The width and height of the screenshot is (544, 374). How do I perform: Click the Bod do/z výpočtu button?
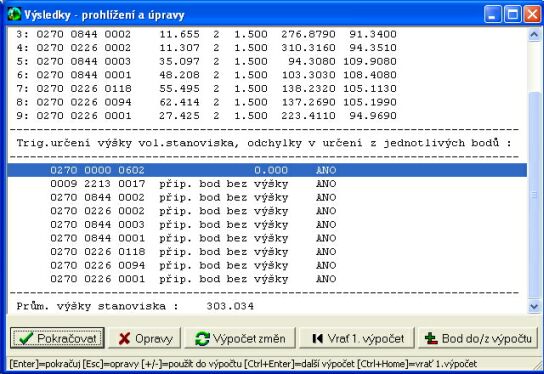coord(478,338)
